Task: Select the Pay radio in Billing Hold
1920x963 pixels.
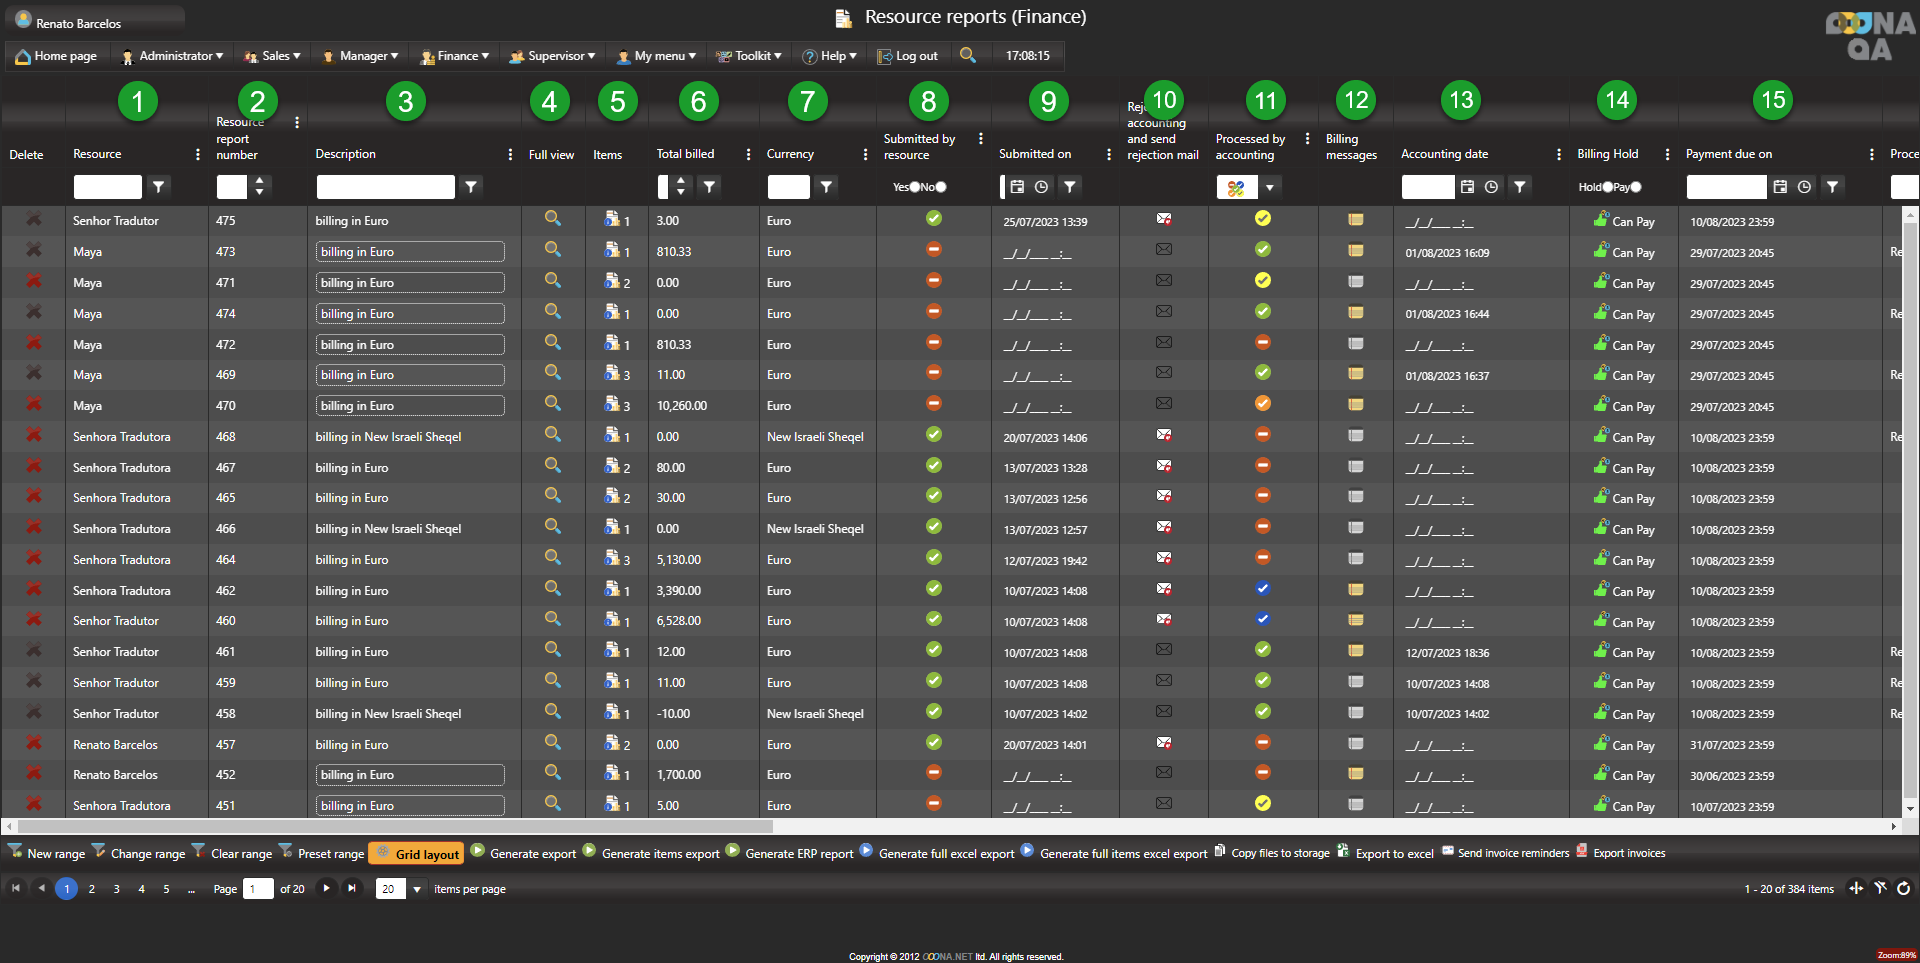Action: coord(1636,187)
